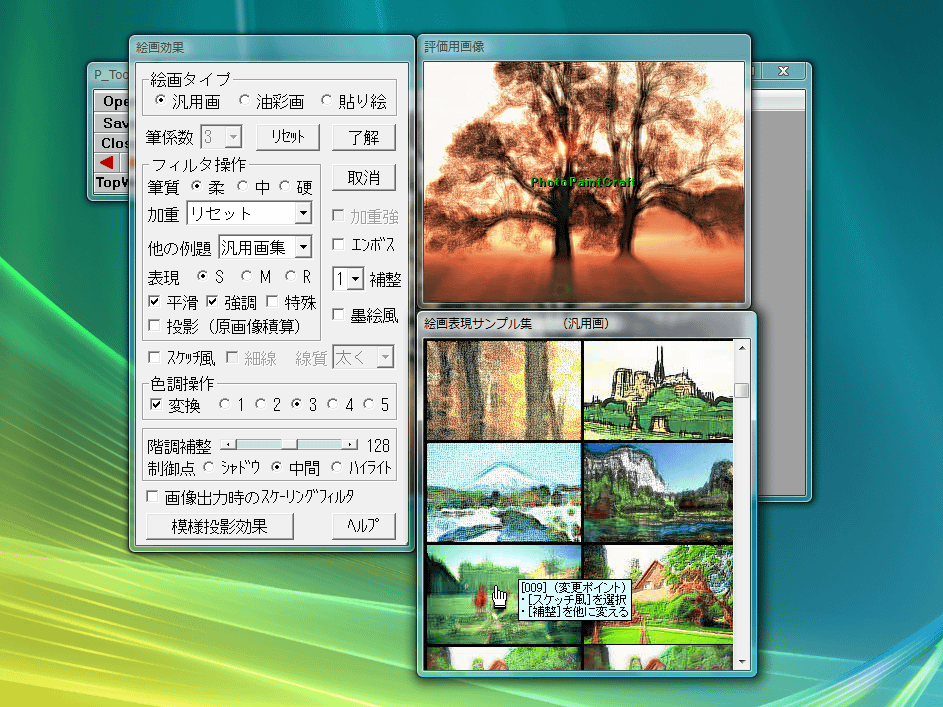This screenshot has height=707, width=943.
Task: Select 中 brush quality
Action: (x=242, y=186)
